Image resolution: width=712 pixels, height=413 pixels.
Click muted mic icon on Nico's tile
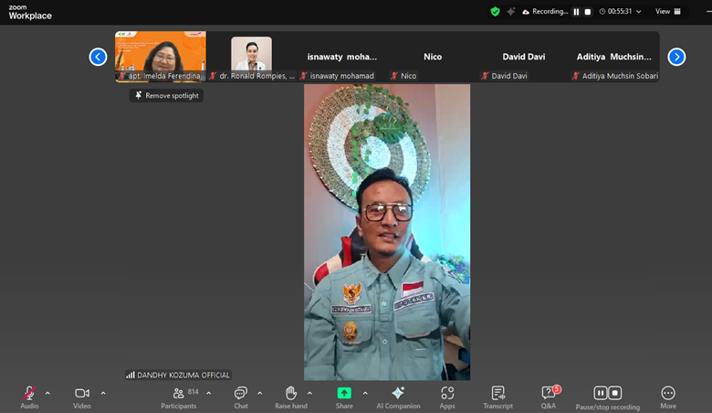tap(394, 76)
